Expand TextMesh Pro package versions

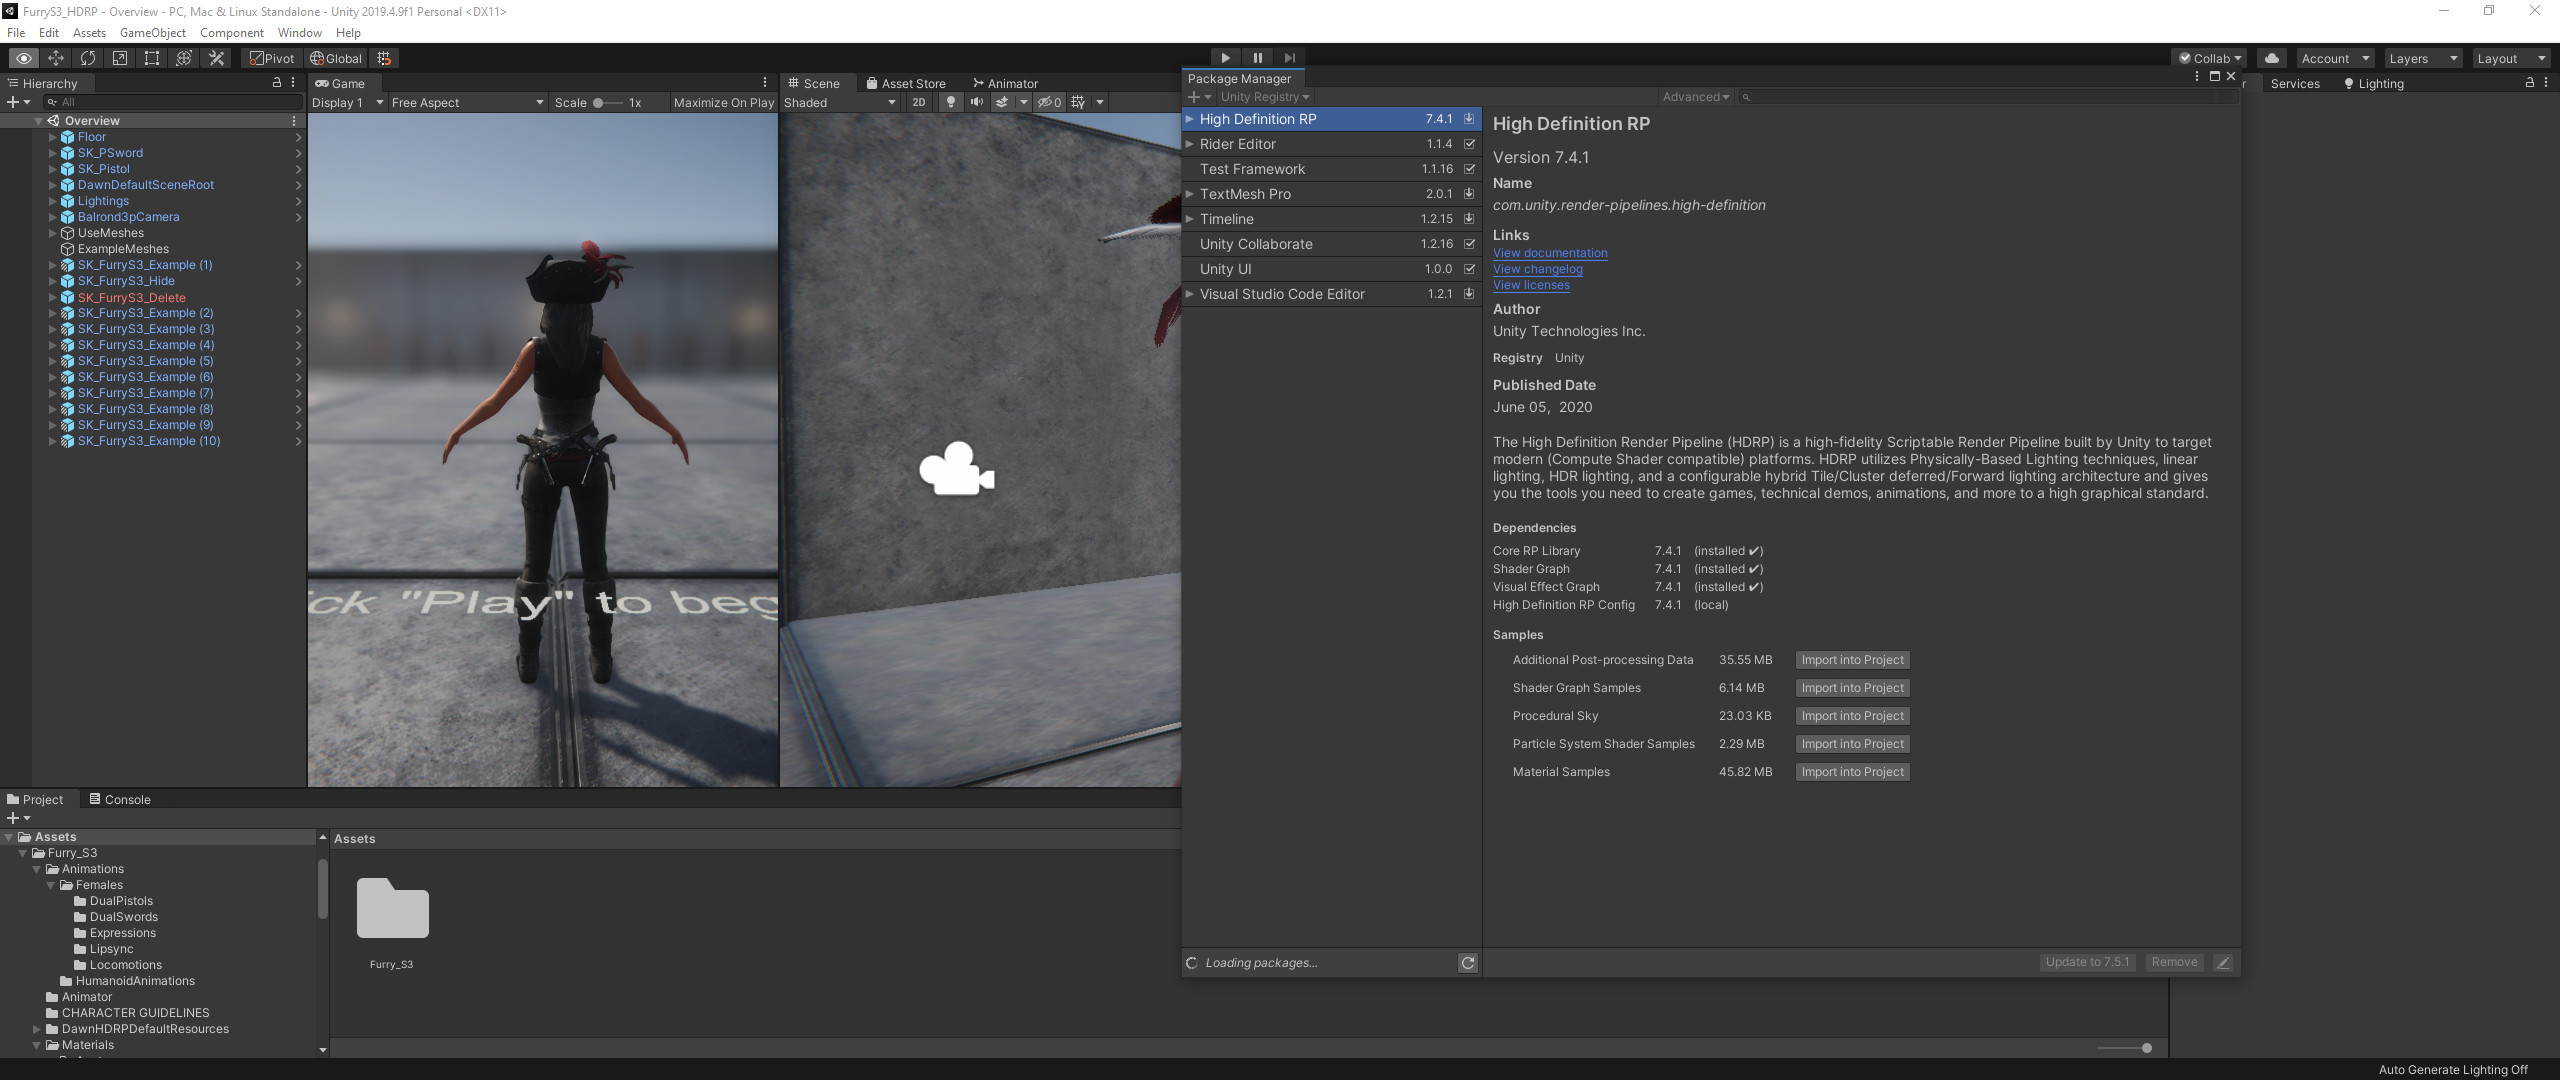[1190, 194]
